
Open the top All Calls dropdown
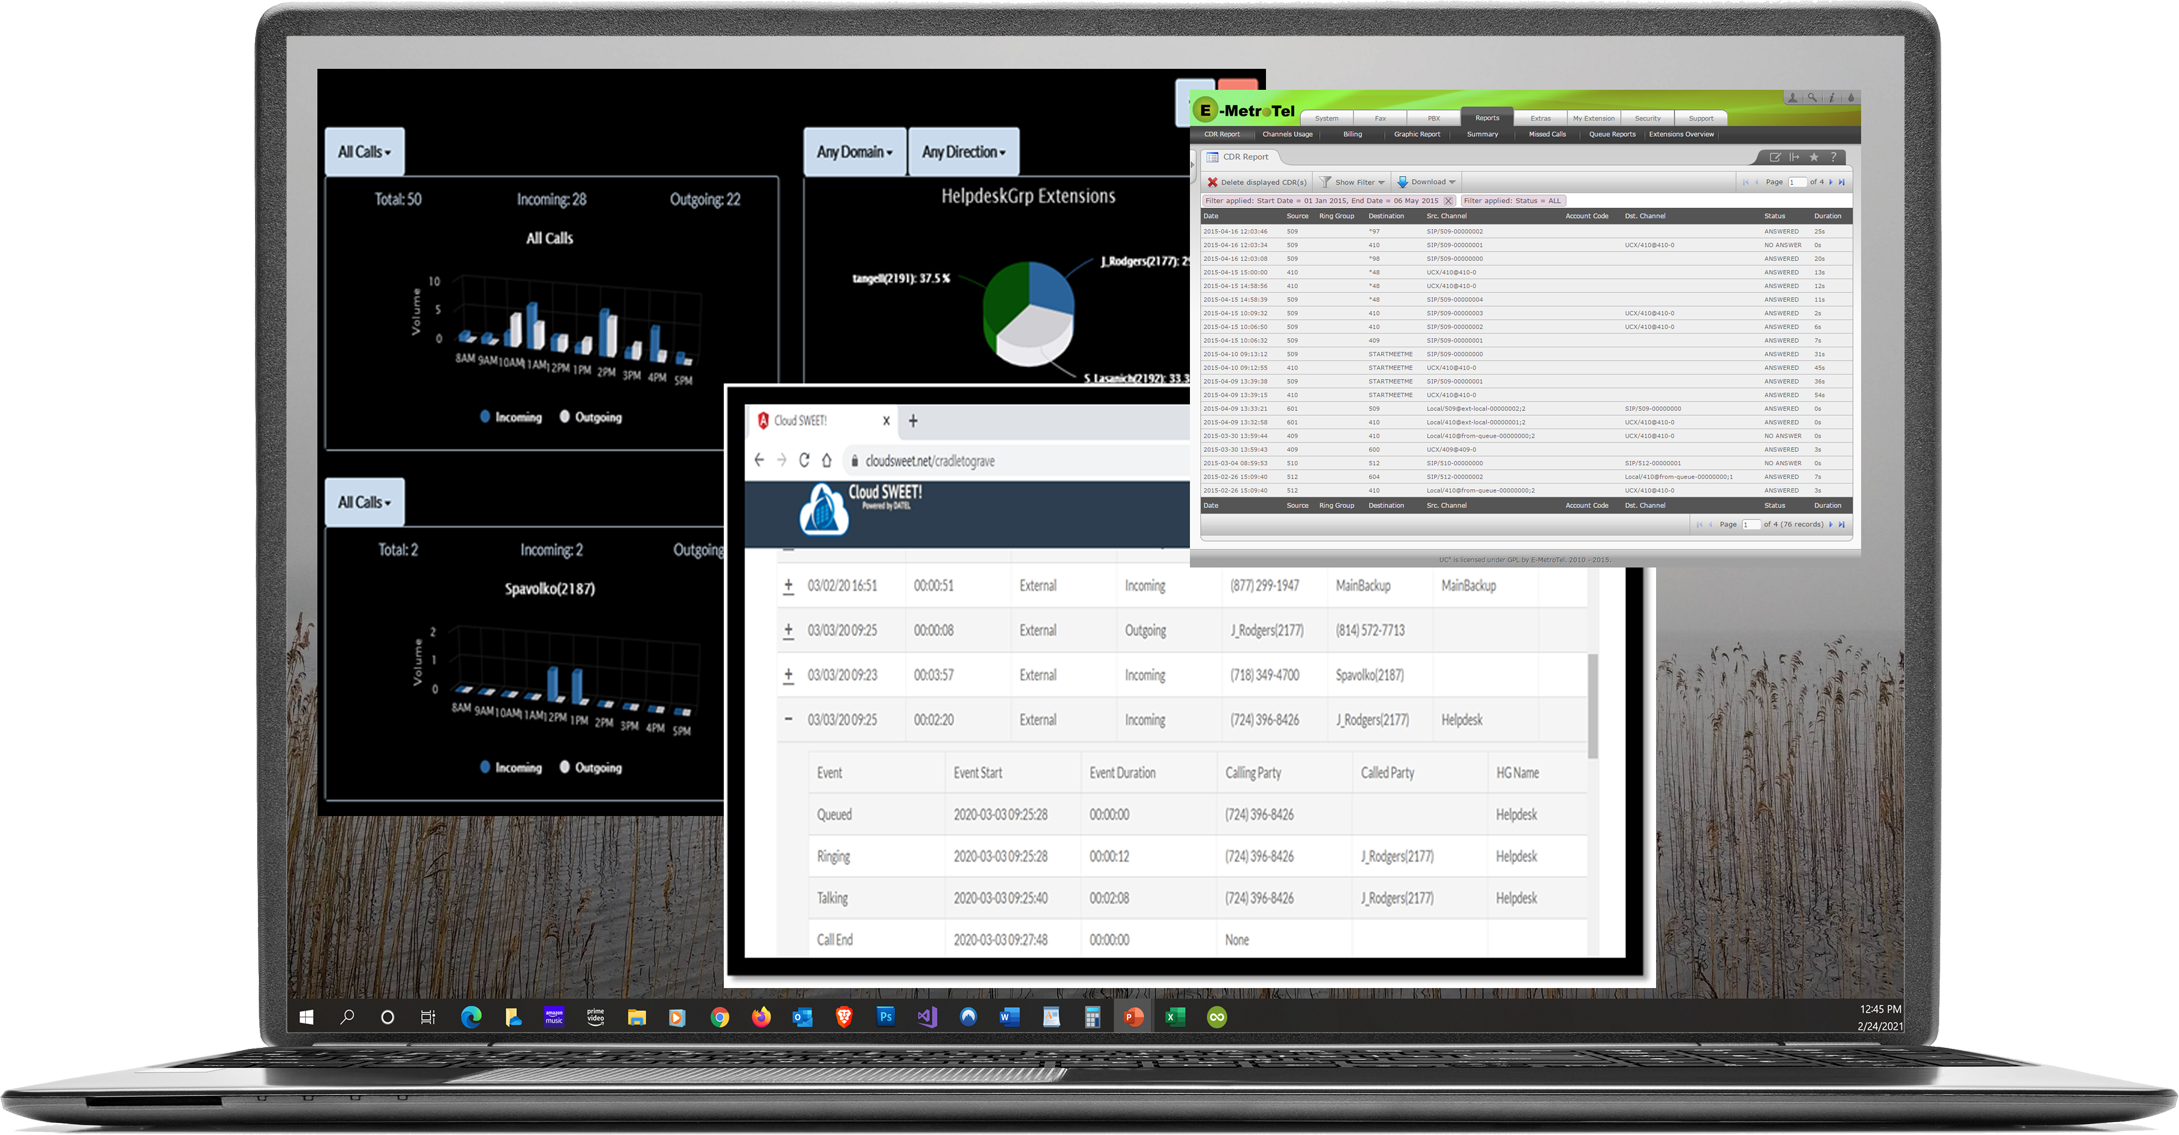[x=365, y=152]
